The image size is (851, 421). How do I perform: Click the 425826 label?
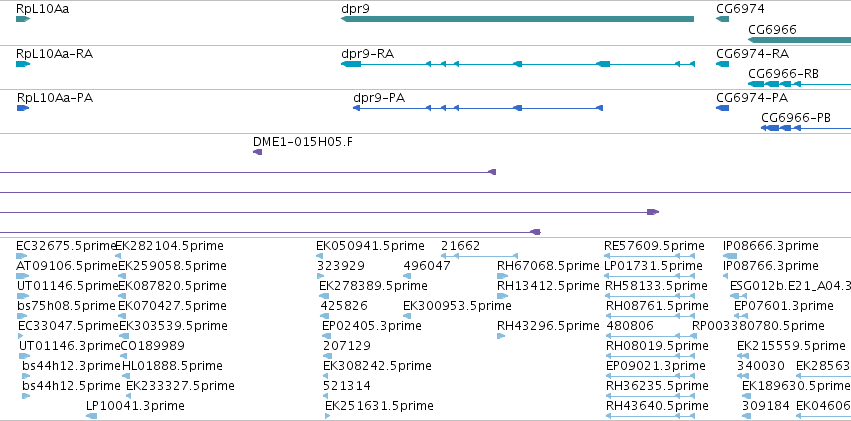[344, 306]
